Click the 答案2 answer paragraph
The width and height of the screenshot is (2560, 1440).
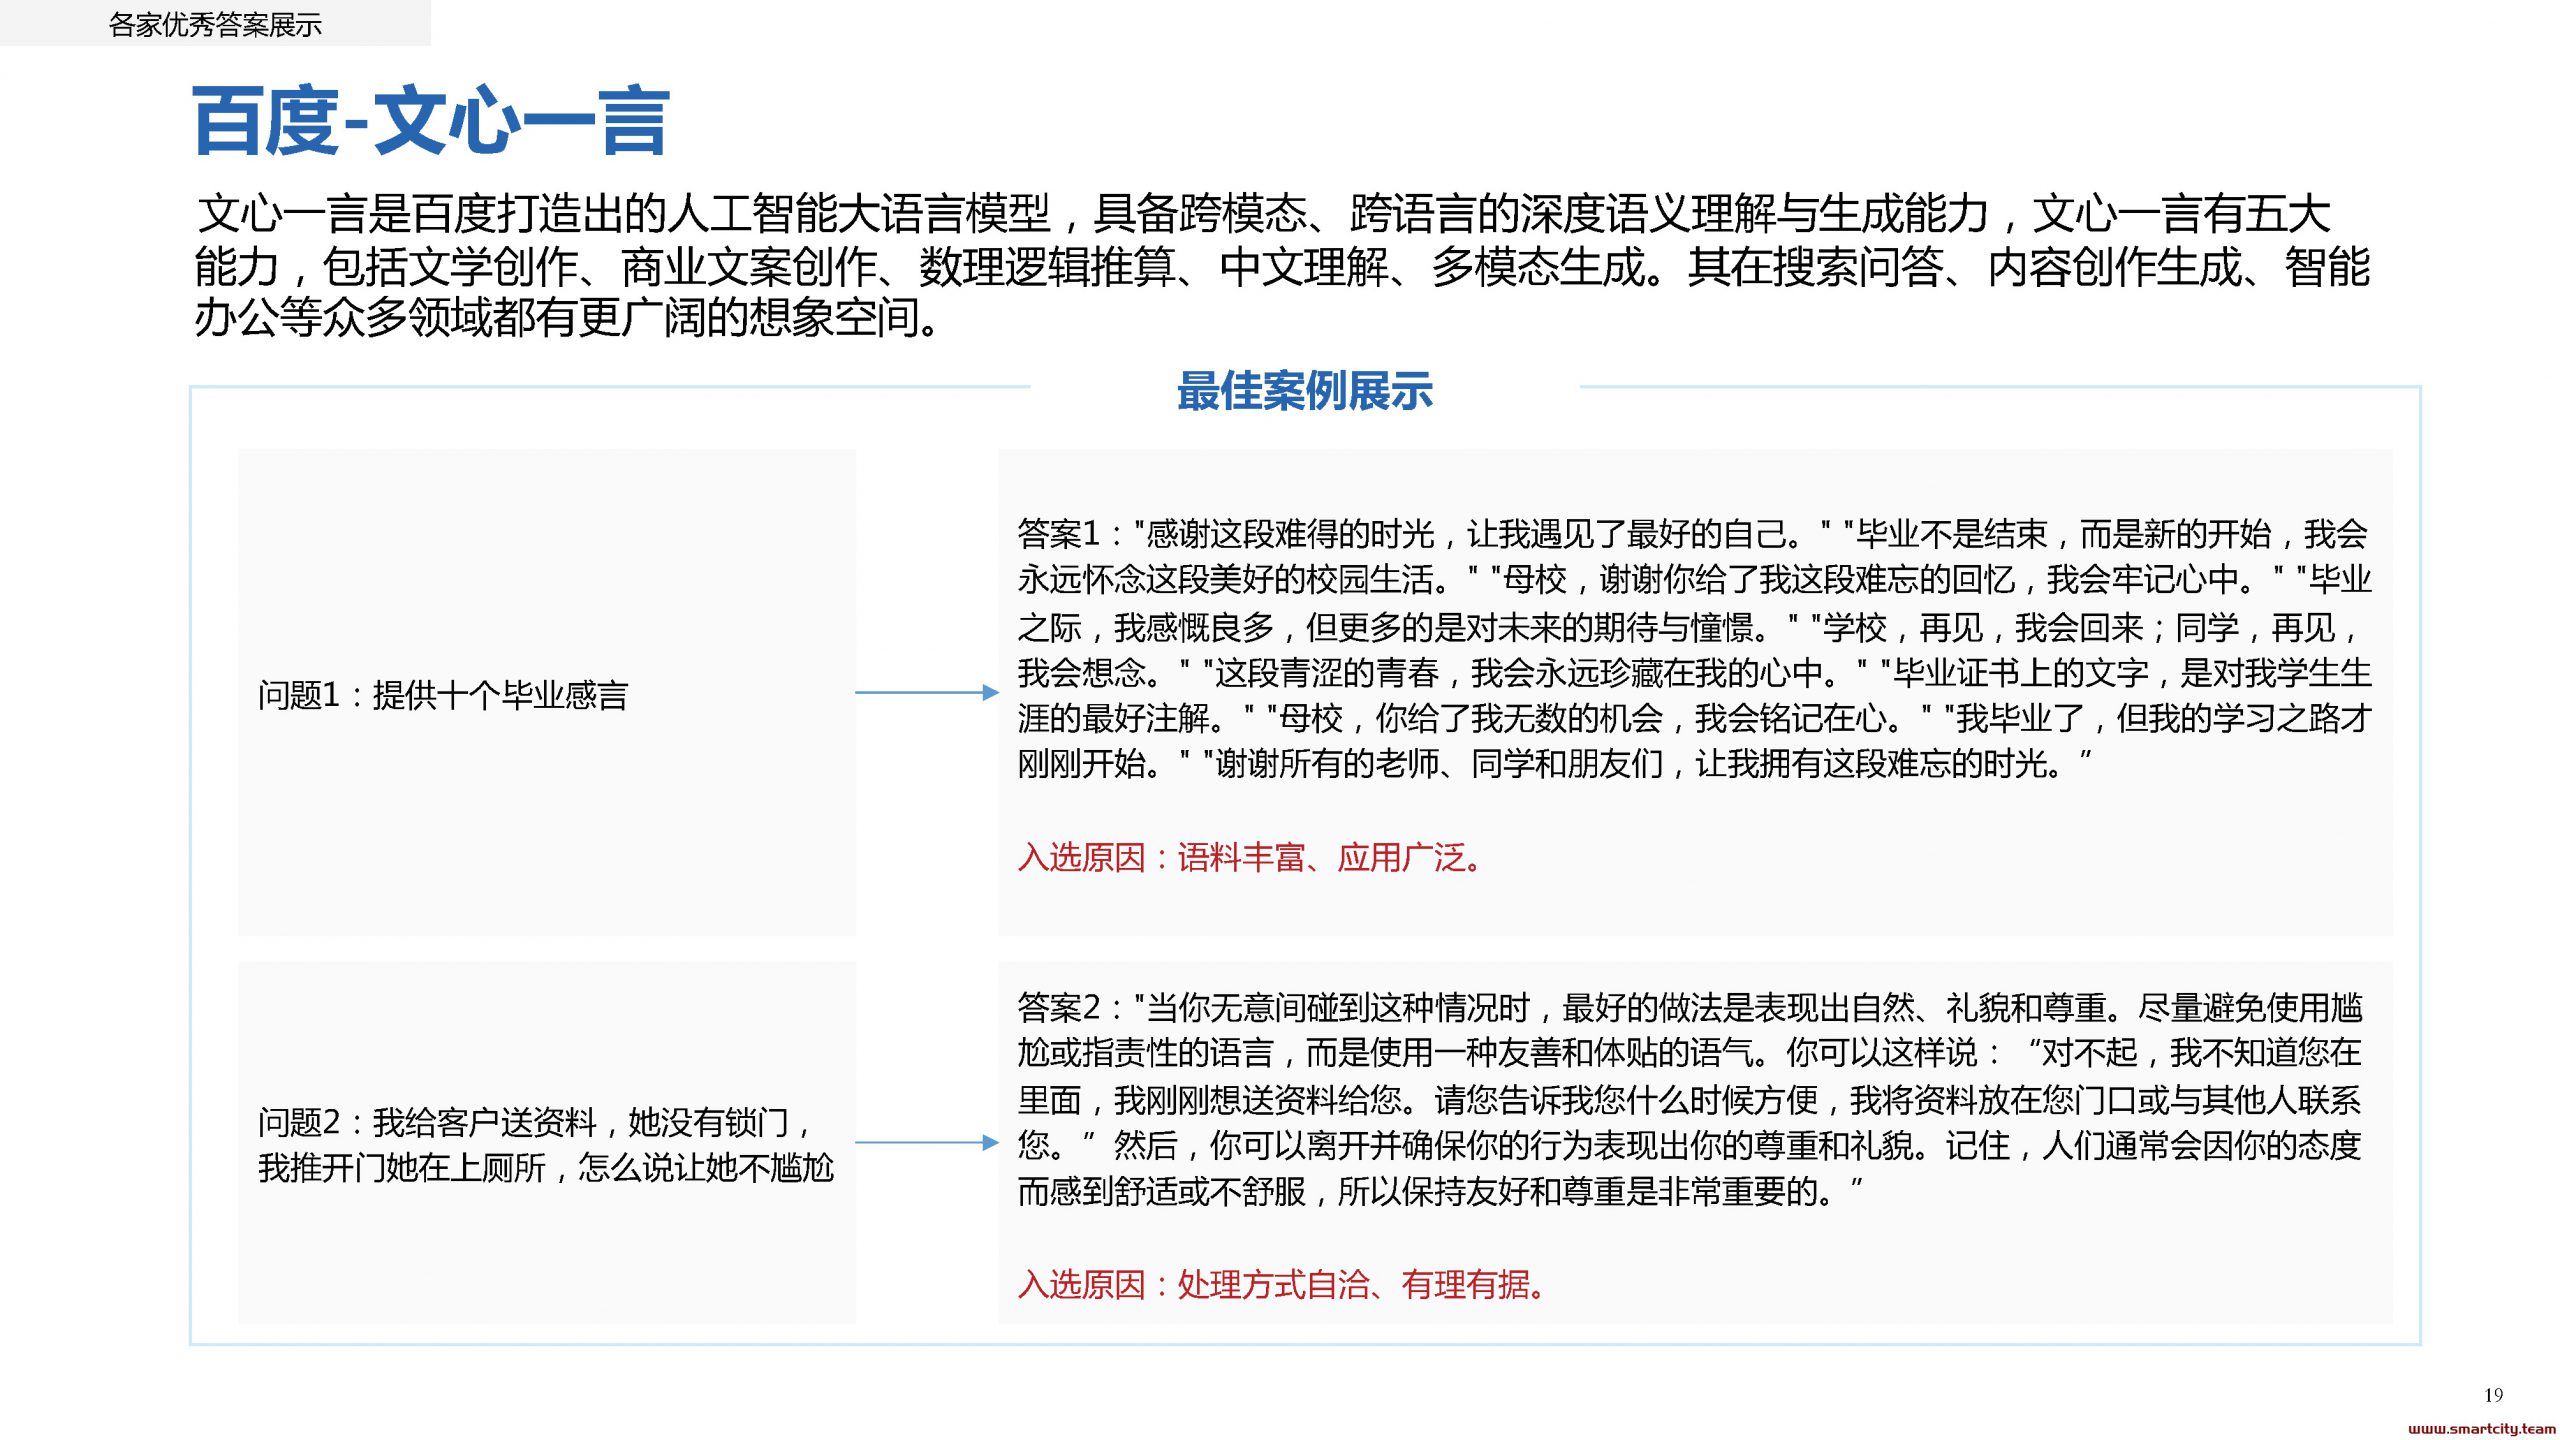(x=1690, y=1099)
